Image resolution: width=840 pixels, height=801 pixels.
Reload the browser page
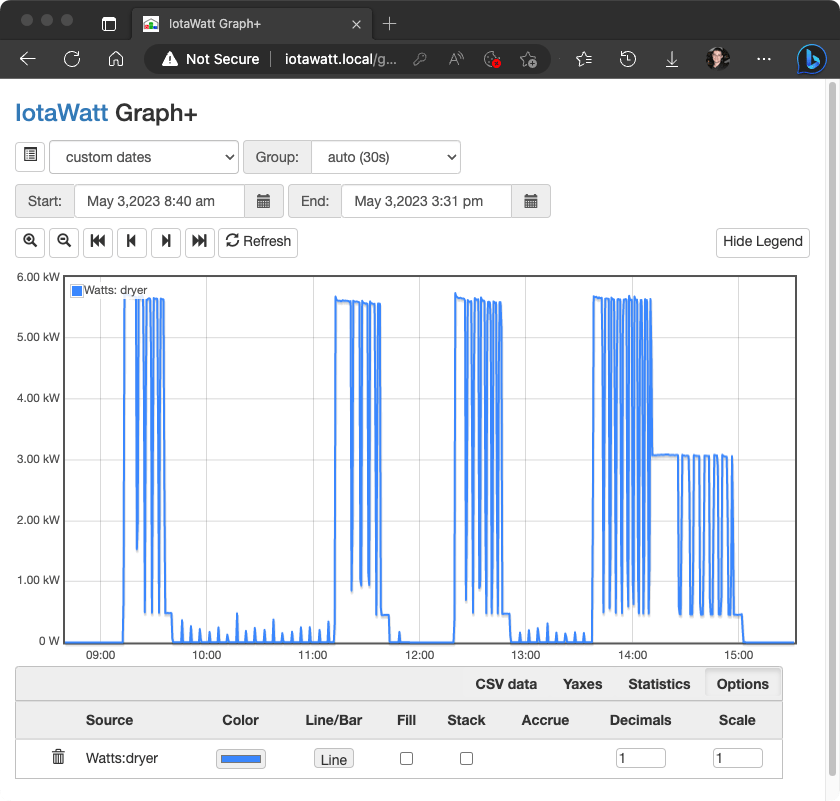pyautogui.click(x=72, y=59)
